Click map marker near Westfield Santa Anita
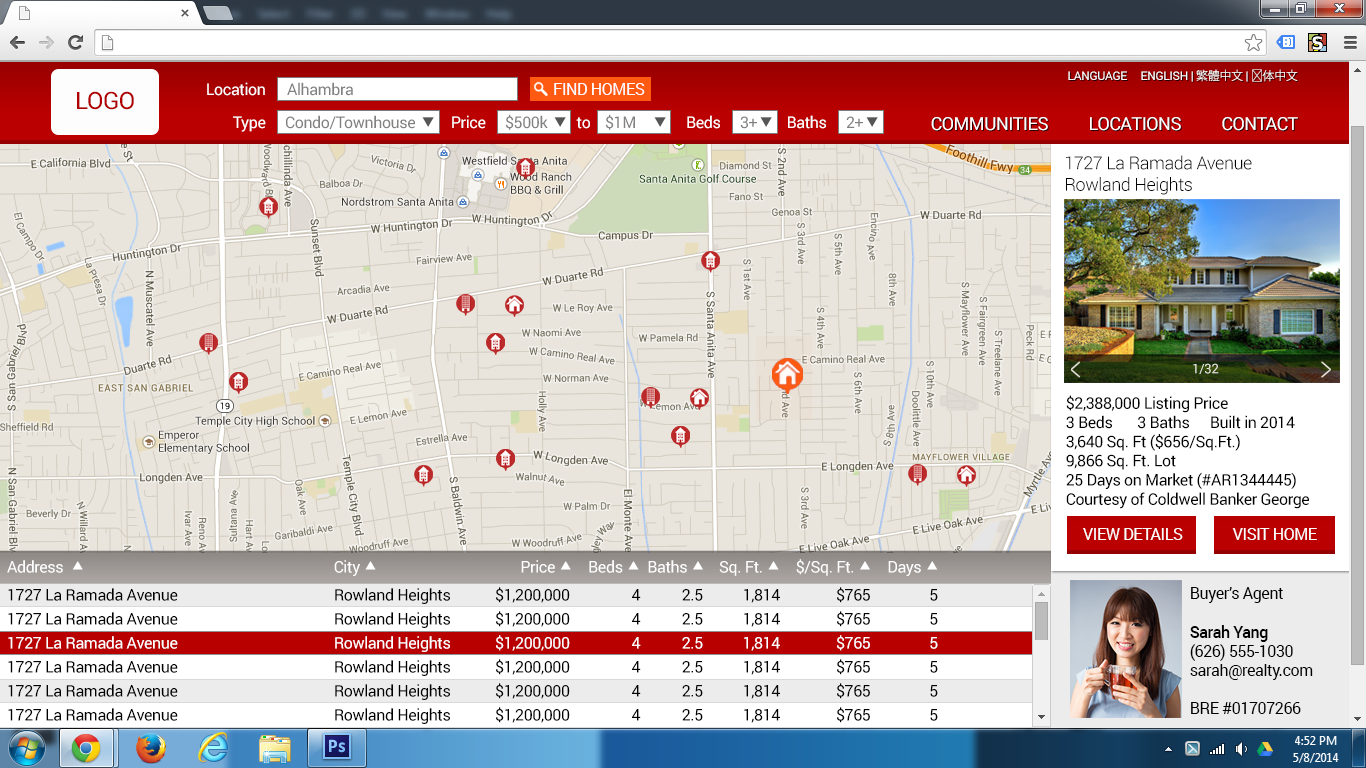Viewport: 1366px width, 768px height. (525, 167)
